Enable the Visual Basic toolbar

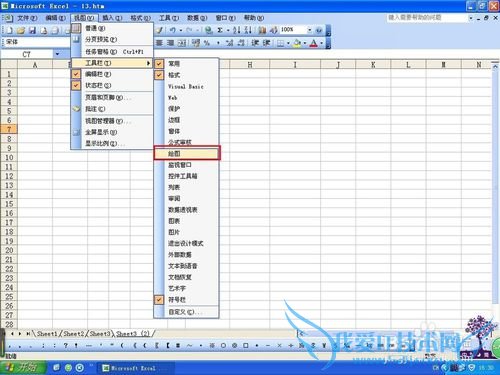(186, 86)
